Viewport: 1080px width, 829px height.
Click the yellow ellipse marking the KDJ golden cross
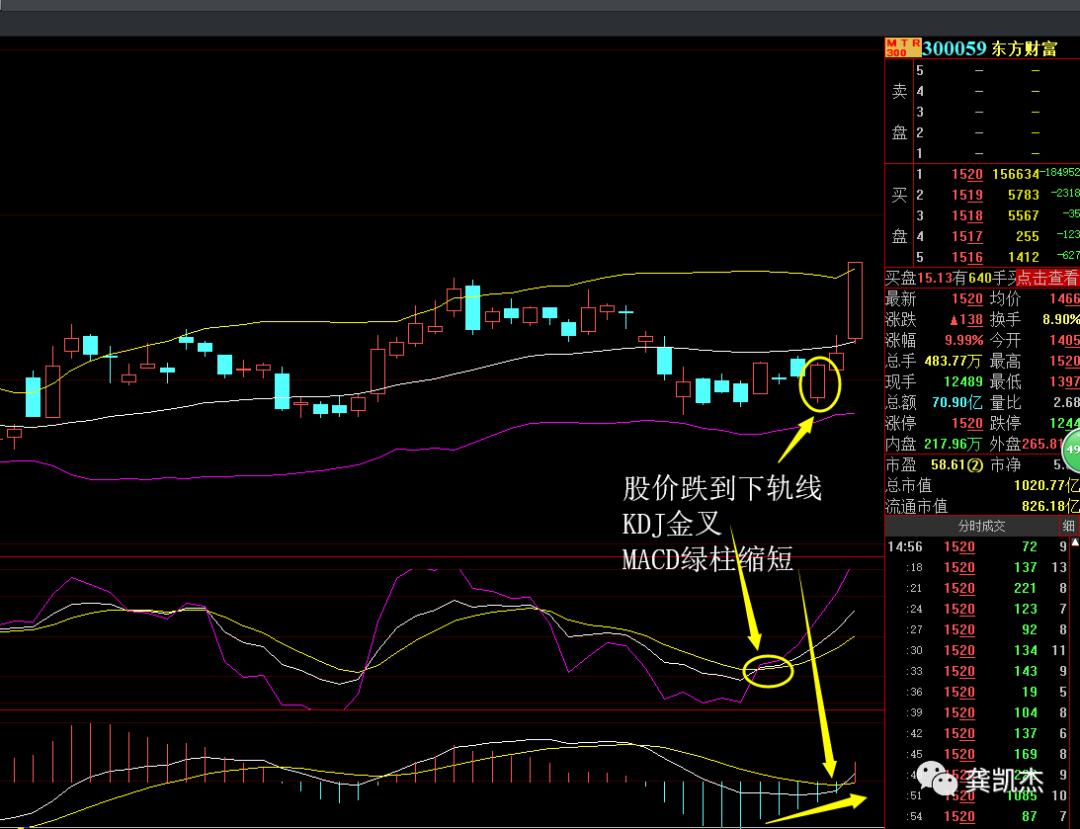(769, 669)
